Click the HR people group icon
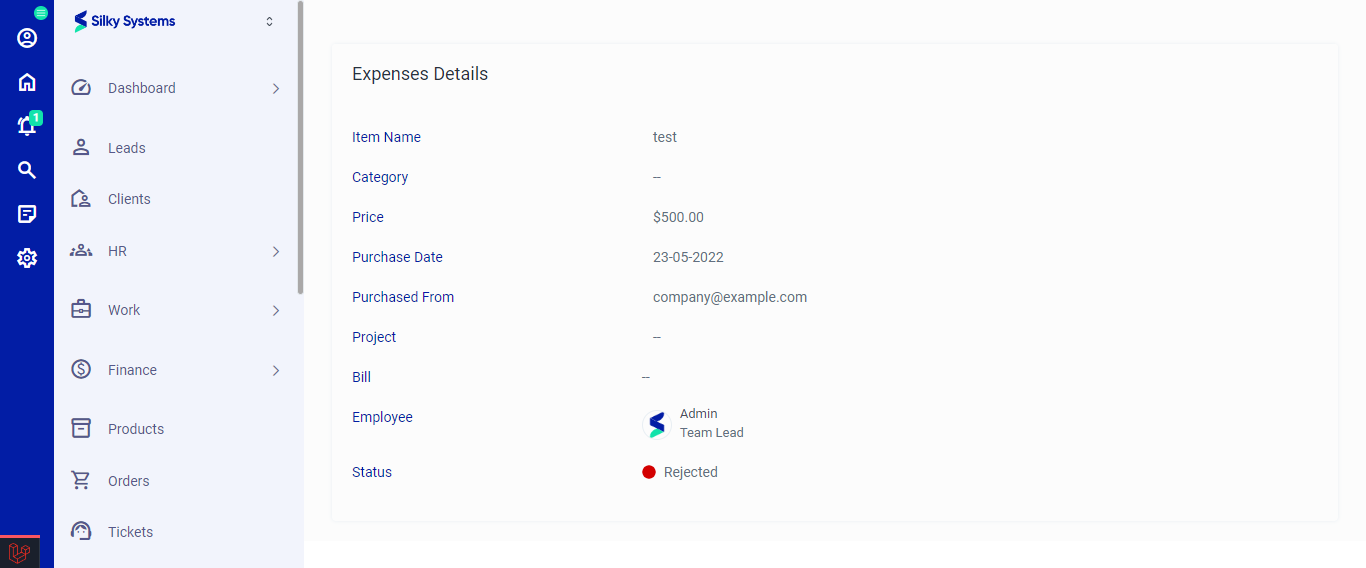Image resolution: width=1366 pixels, height=568 pixels. [81, 251]
